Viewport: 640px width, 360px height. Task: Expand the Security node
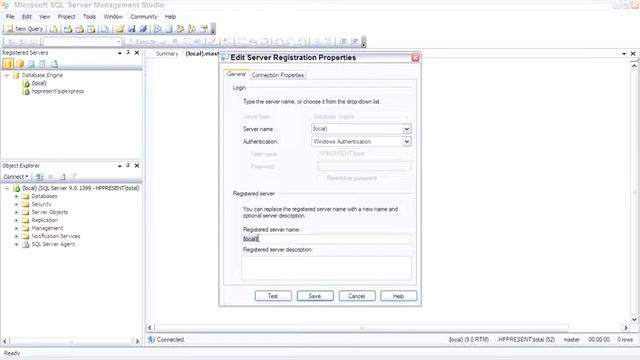pyautogui.click(x=16, y=204)
